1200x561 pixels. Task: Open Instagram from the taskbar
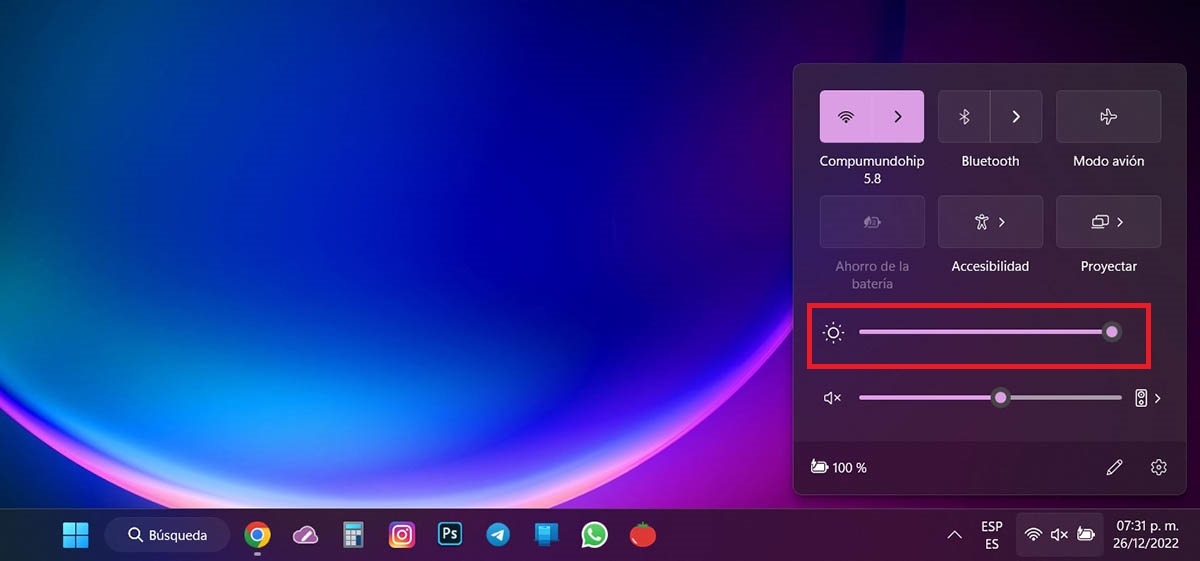(402, 535)
